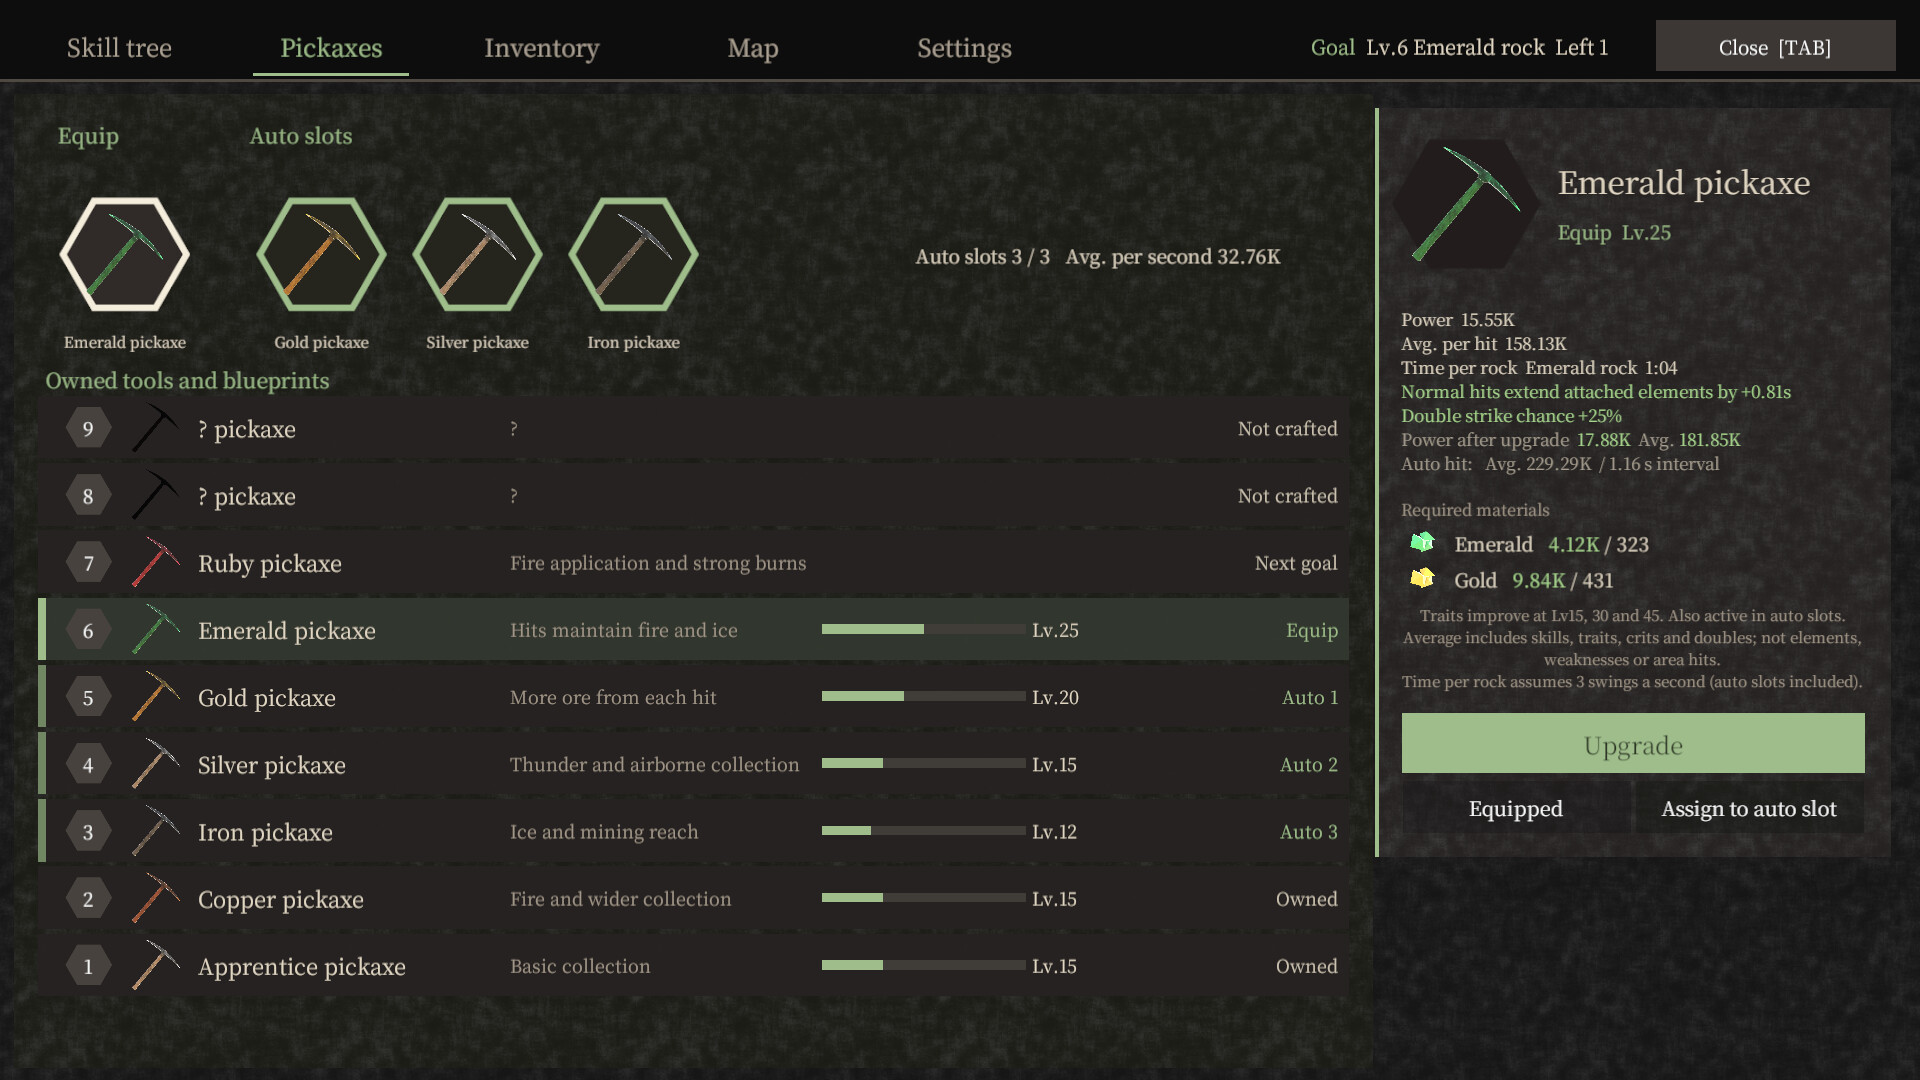Click the Equipped button
This screenshot has width=1920, height=1080.
pyautogui.click(x=1515, y=809)
